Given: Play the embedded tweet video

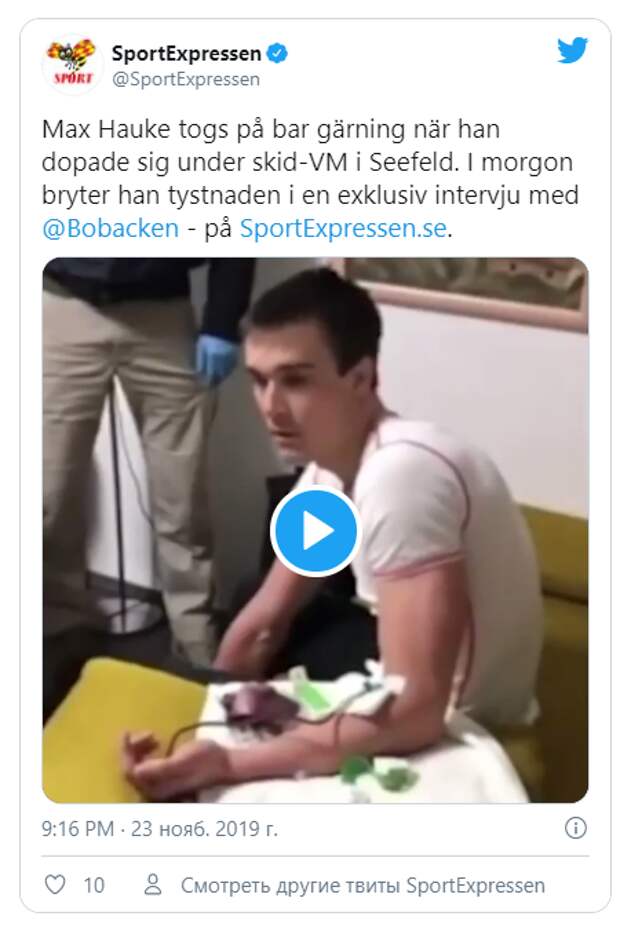Looking at the screenshot, I should (315, 530).
